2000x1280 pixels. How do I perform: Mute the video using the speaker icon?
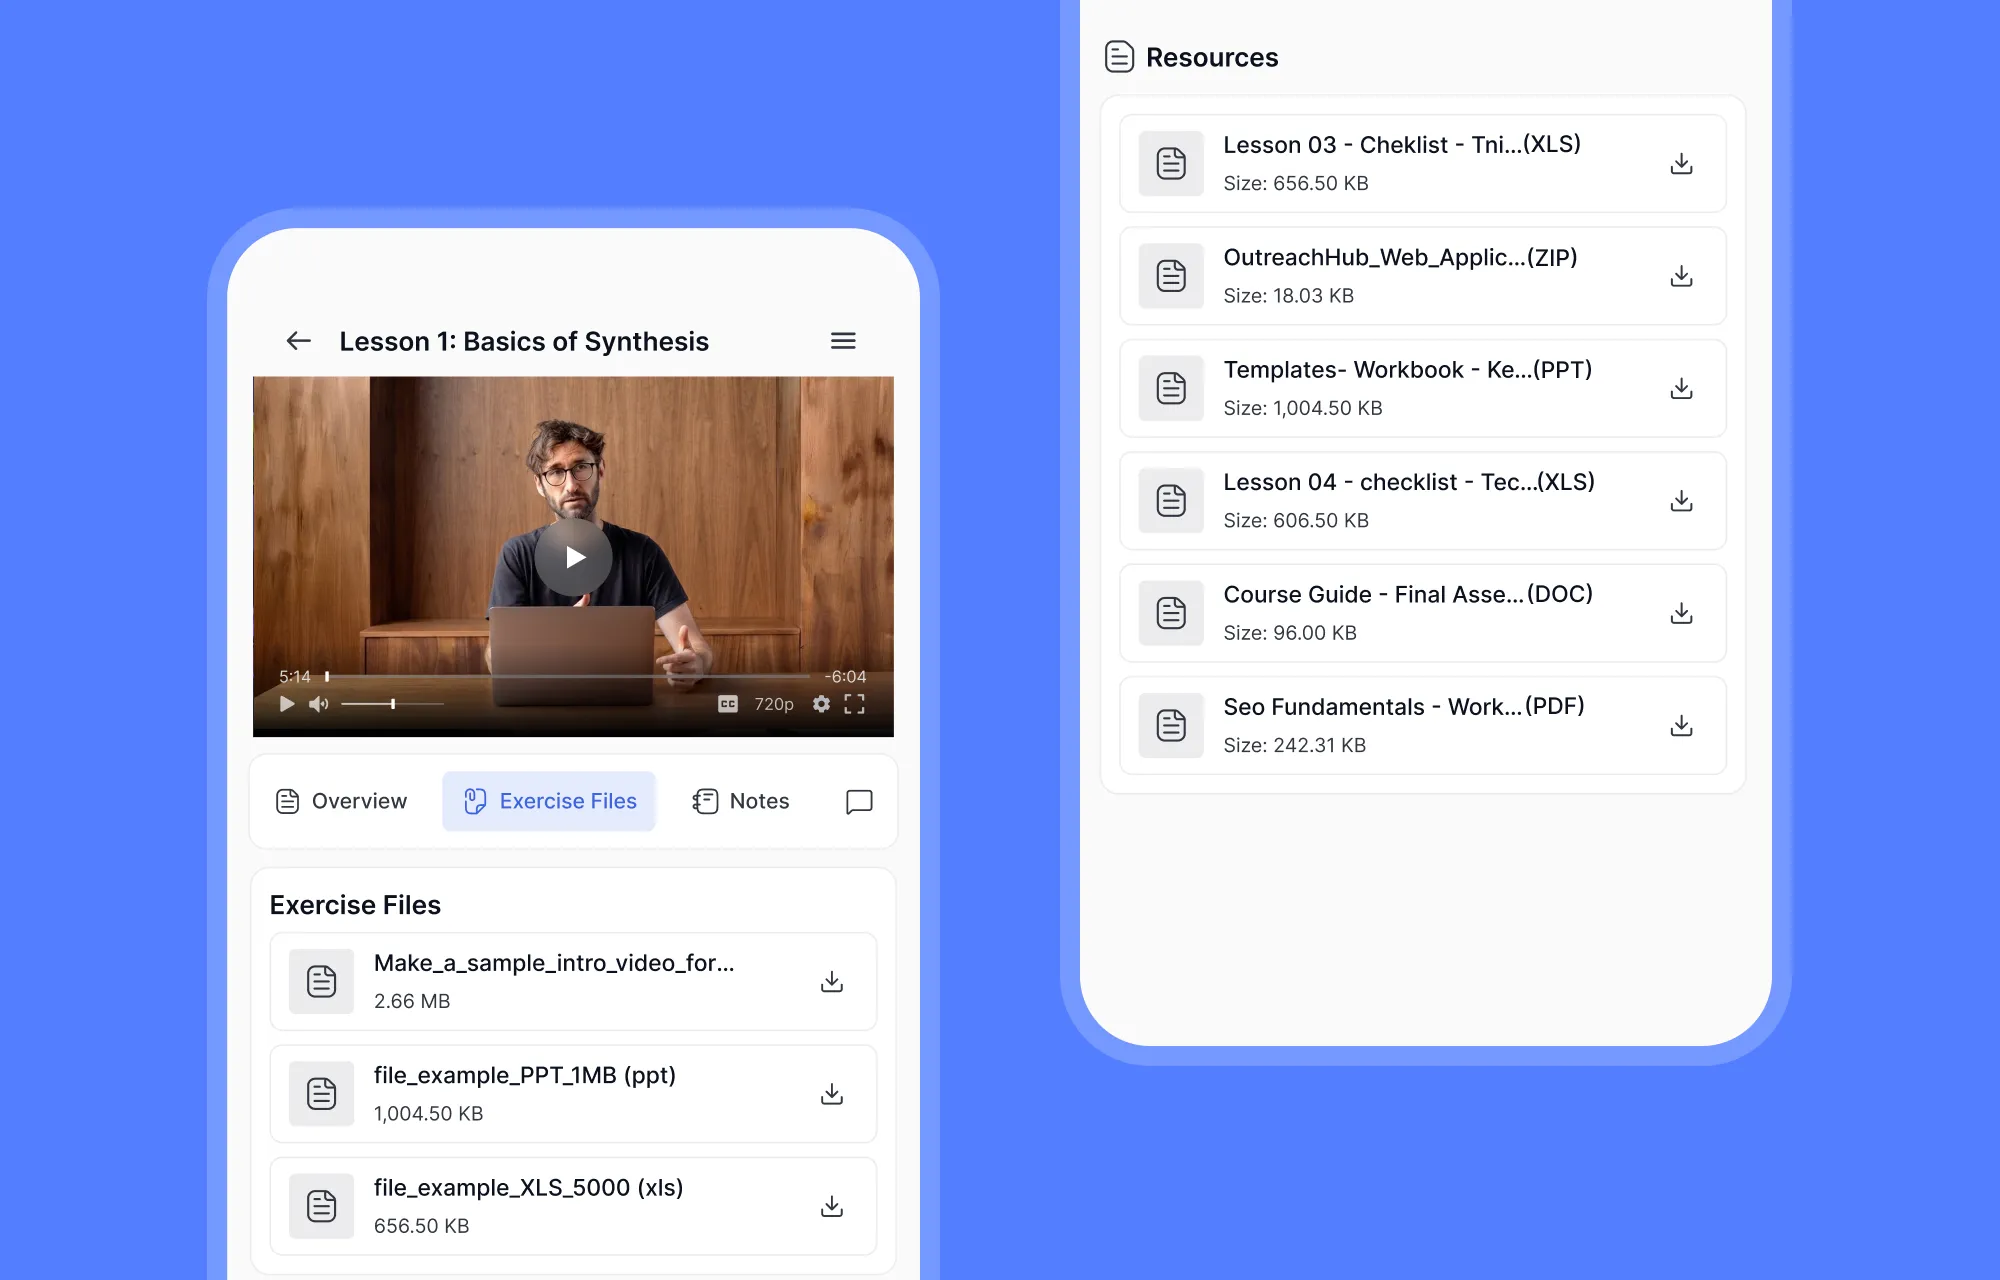(318, 704)
